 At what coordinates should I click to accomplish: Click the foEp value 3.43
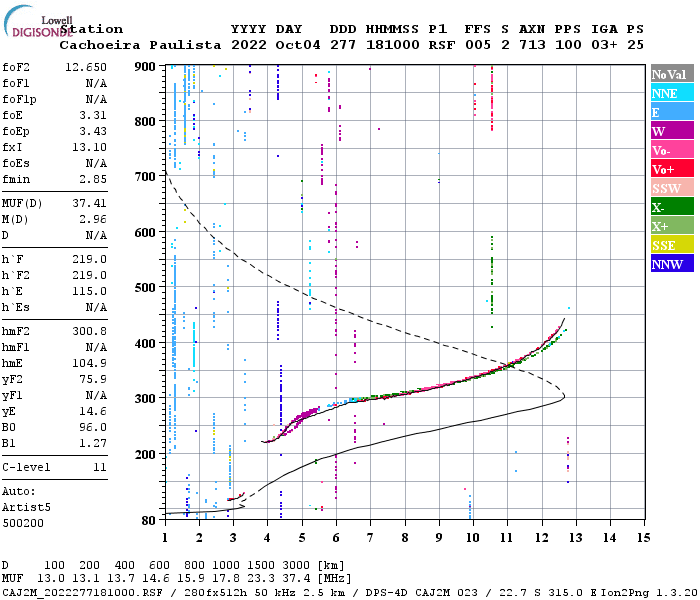pyautogui.click(x=93, y=131)
